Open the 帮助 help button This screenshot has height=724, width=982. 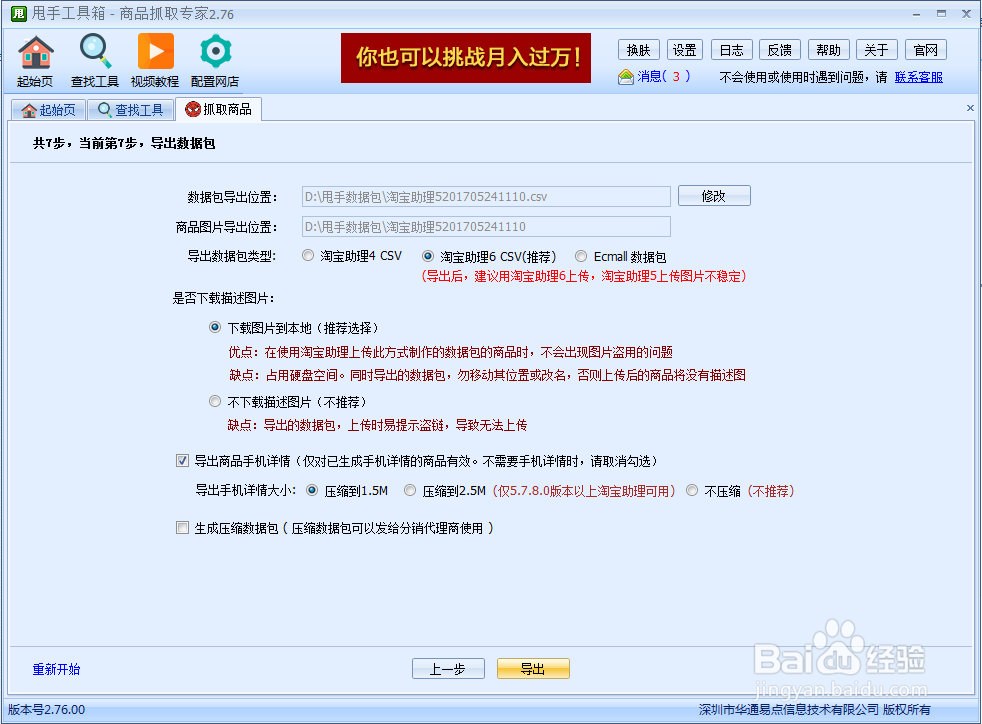(x=828, y=50)
